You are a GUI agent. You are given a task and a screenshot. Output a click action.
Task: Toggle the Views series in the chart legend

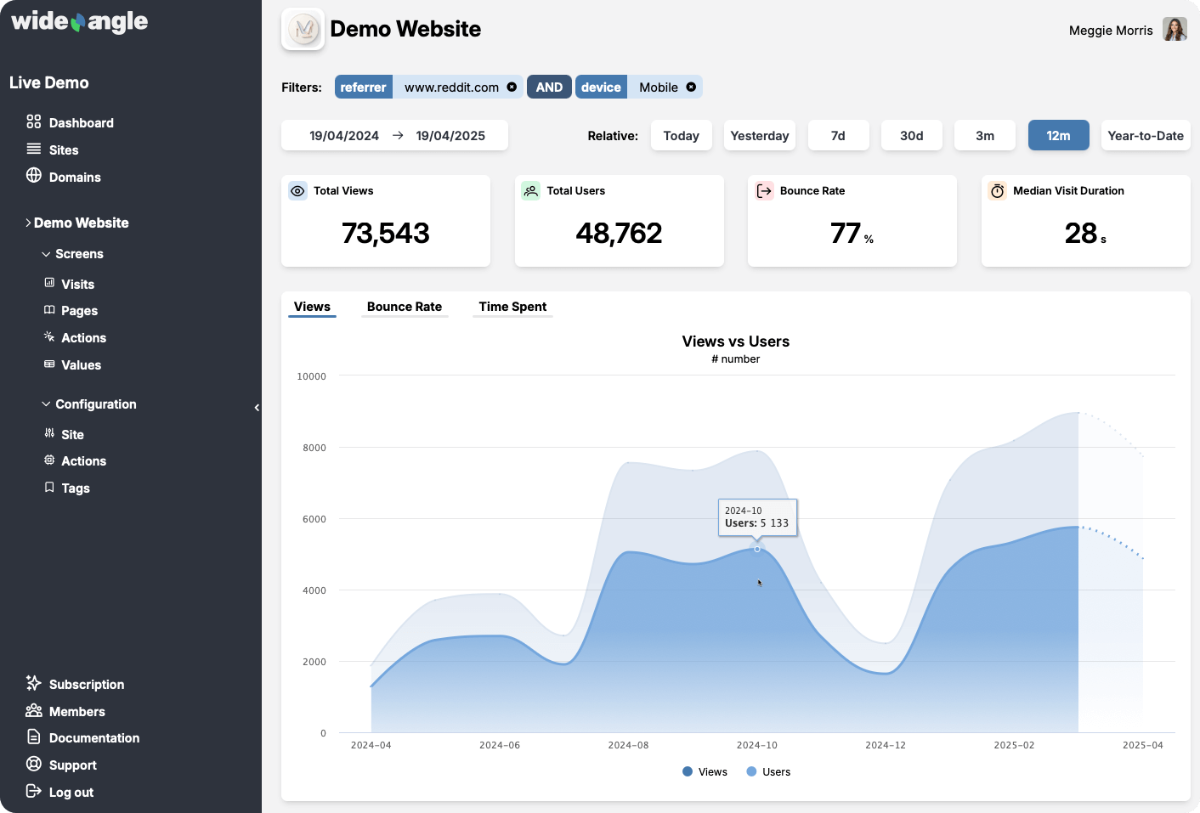pyautogui.click(x=704, y=771)
